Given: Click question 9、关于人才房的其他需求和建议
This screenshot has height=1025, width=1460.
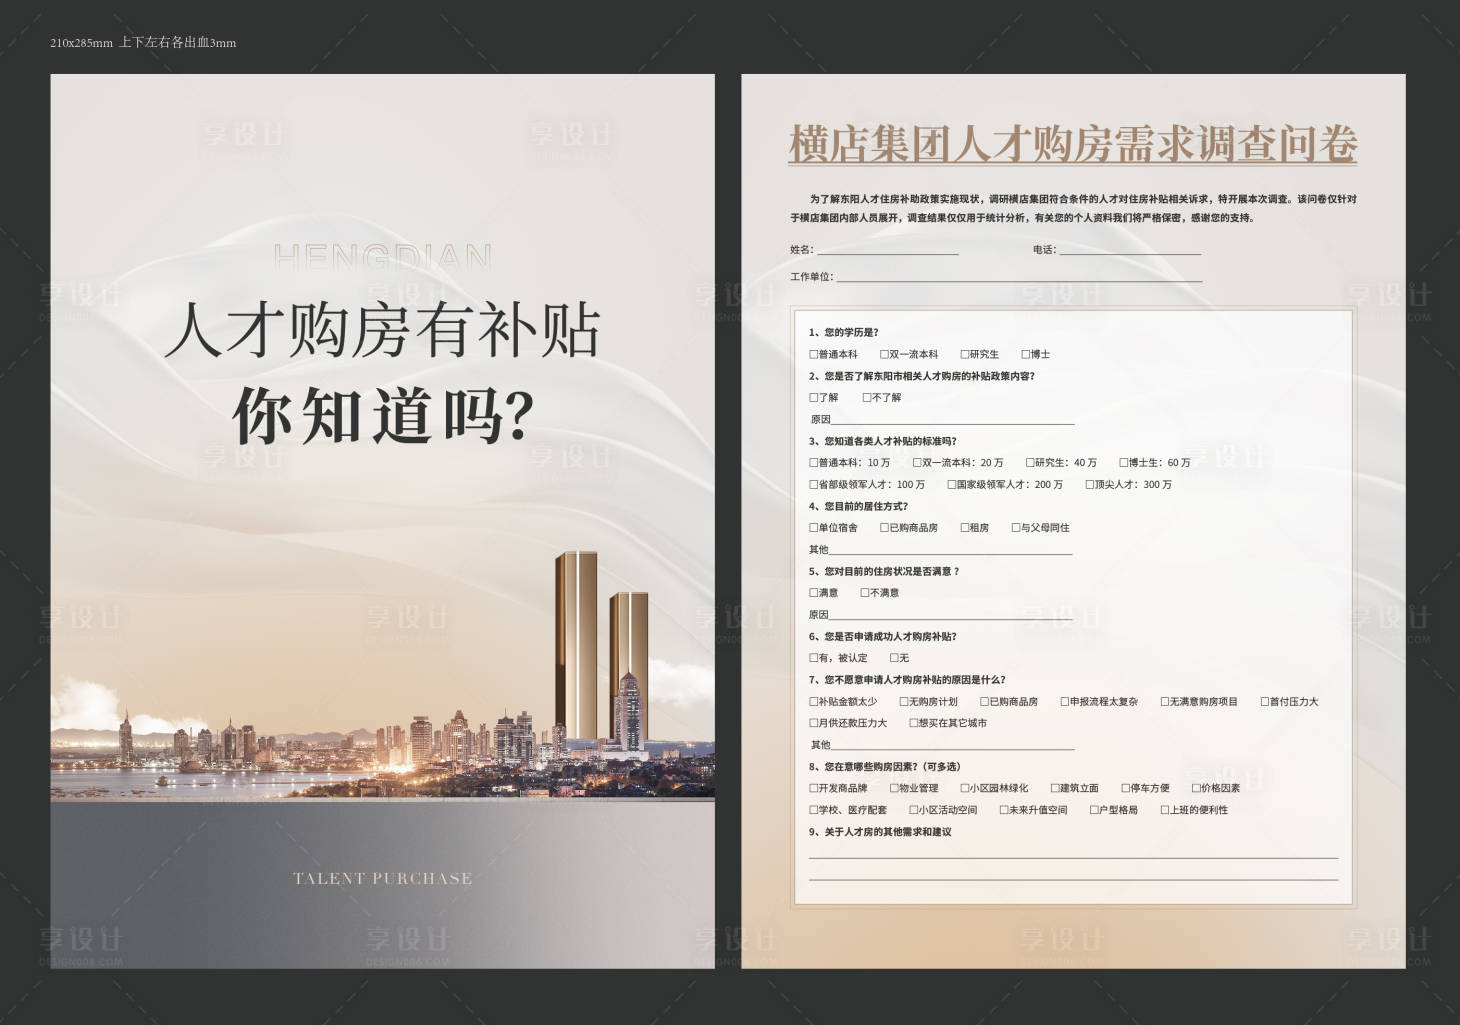Looking at the screenshot, I should [x=880, y=832].
